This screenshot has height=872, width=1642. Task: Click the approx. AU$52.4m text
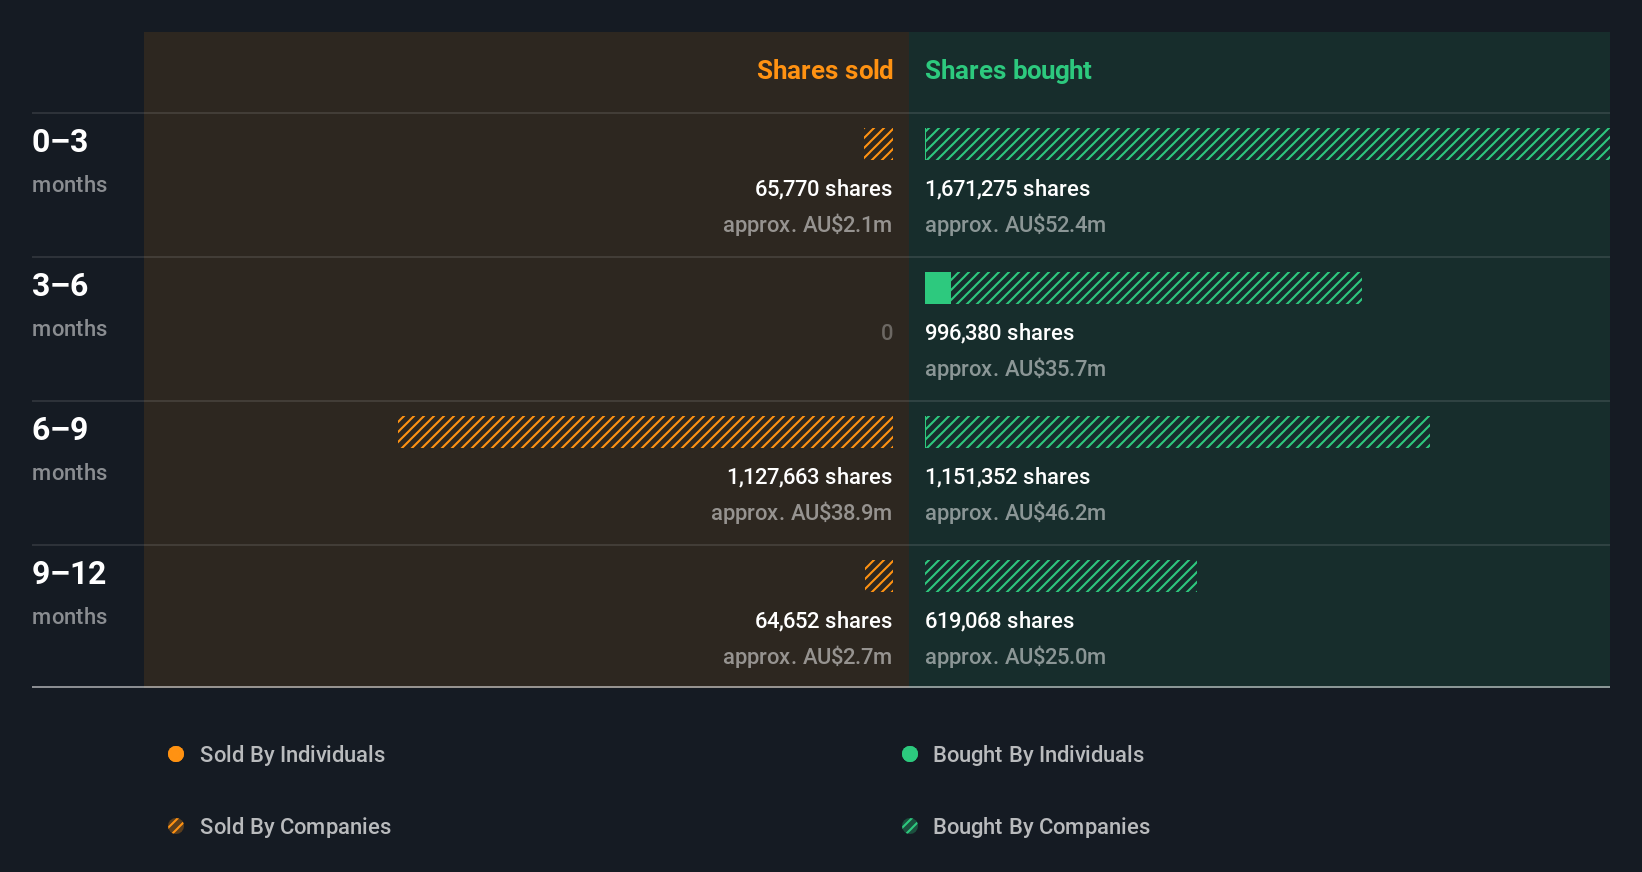(1015, 224)
